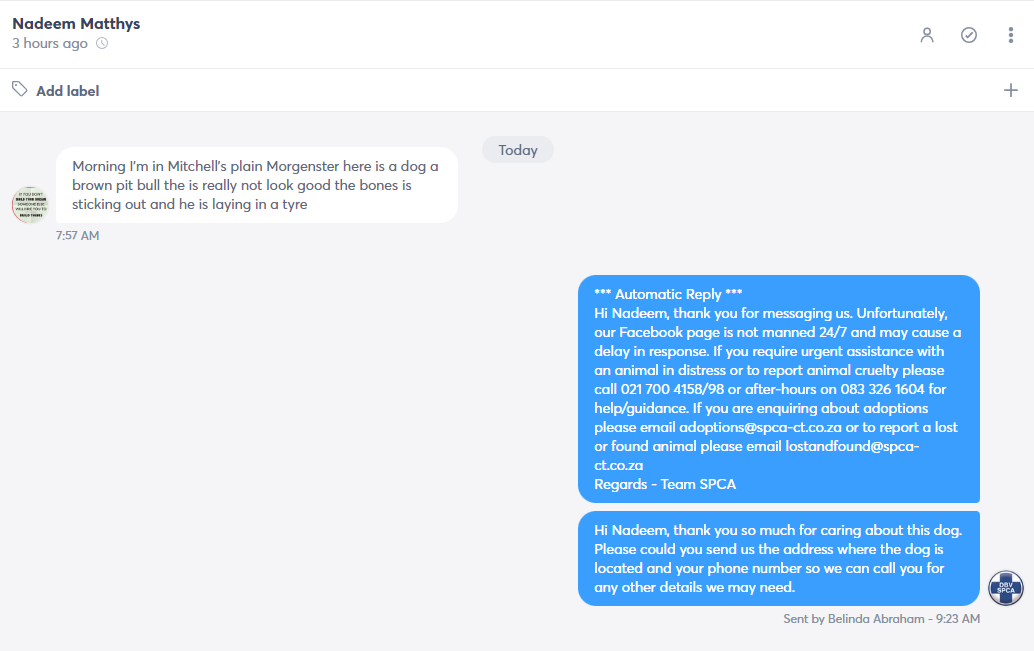
Task: Click the 7:57 AM message timestamp
Action: pyautogui.click(x=77, y=235)
